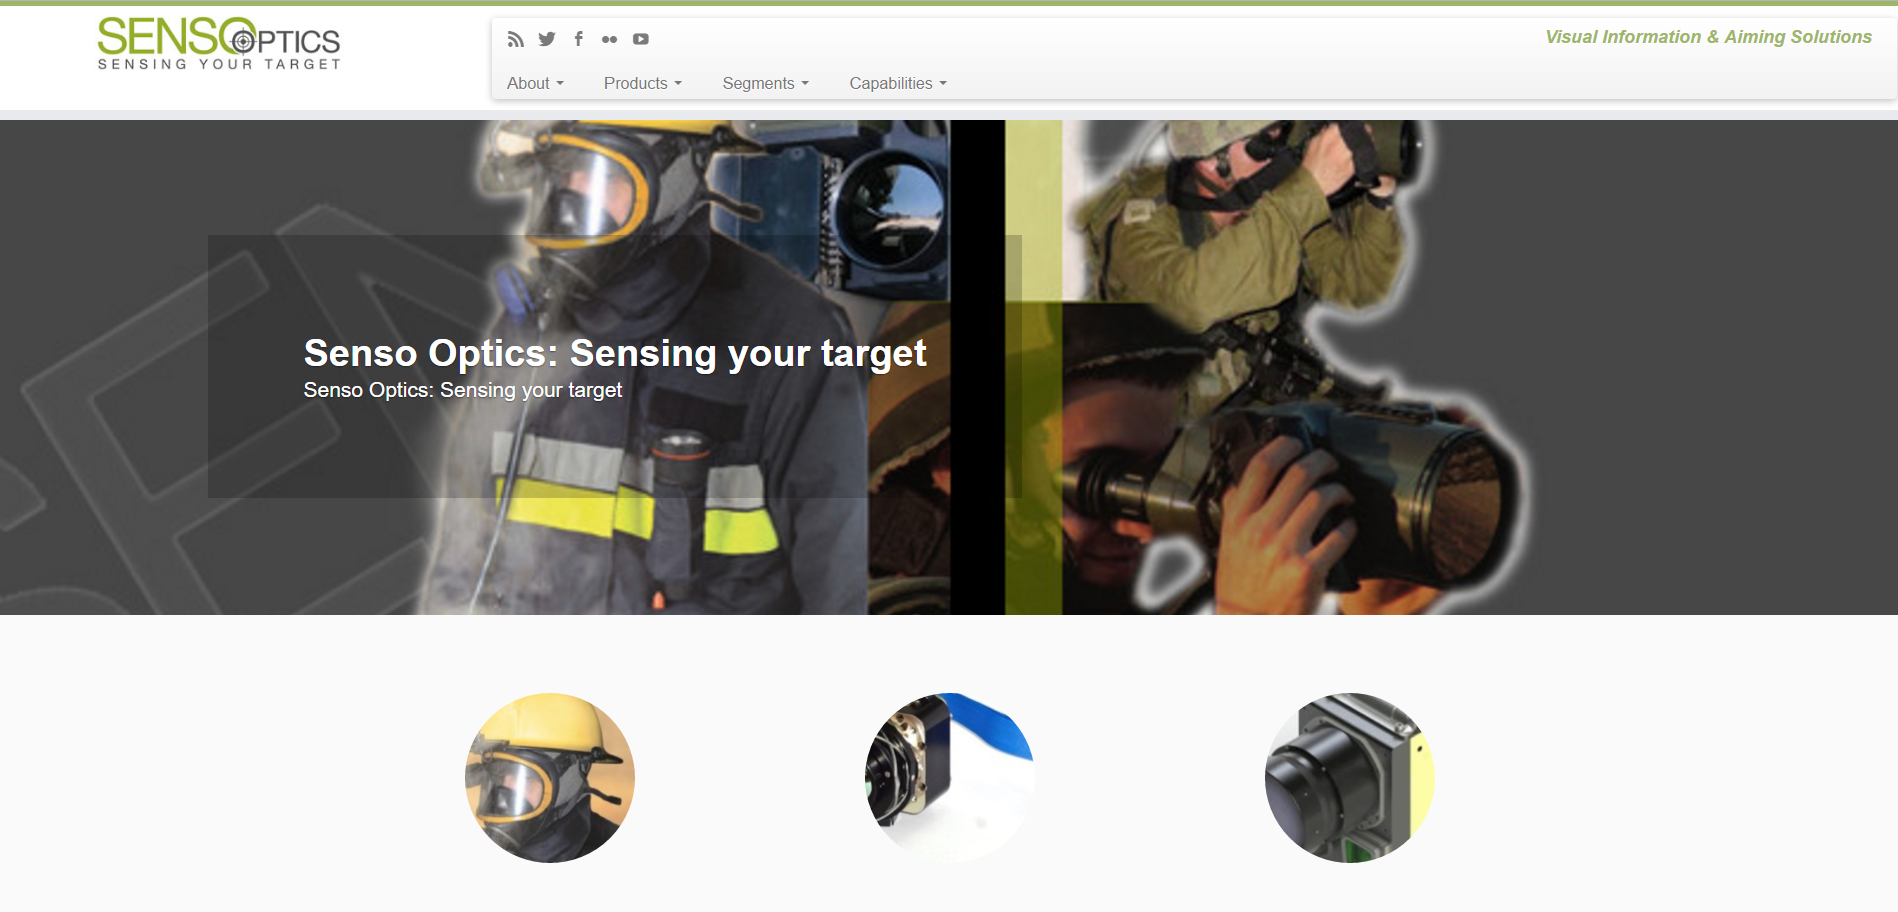Image resolution: width=1898 pixels, height=912 pixels.
Task: Click the Twitter bird icon
Action: (547, 39)
